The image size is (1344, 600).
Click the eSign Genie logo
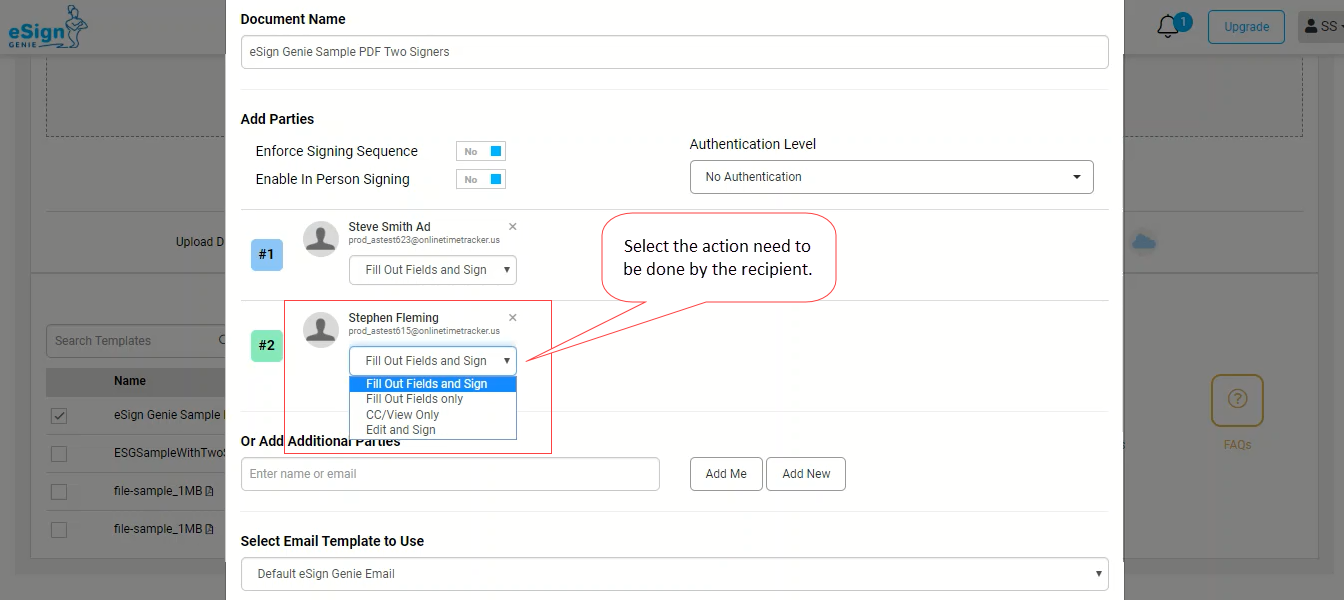point(49,27)
